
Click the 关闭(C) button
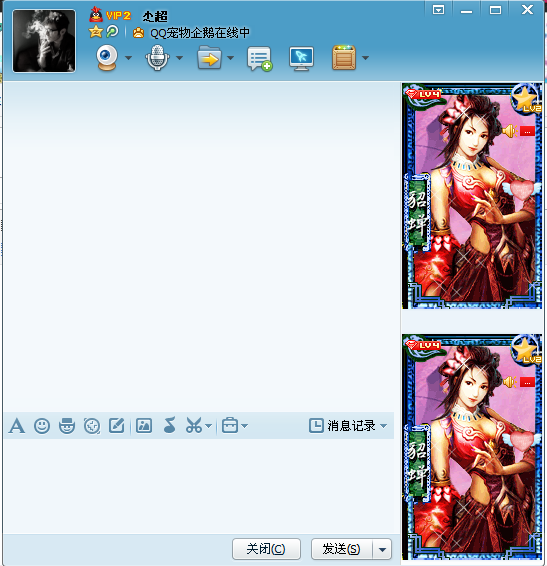coord(266,549)
